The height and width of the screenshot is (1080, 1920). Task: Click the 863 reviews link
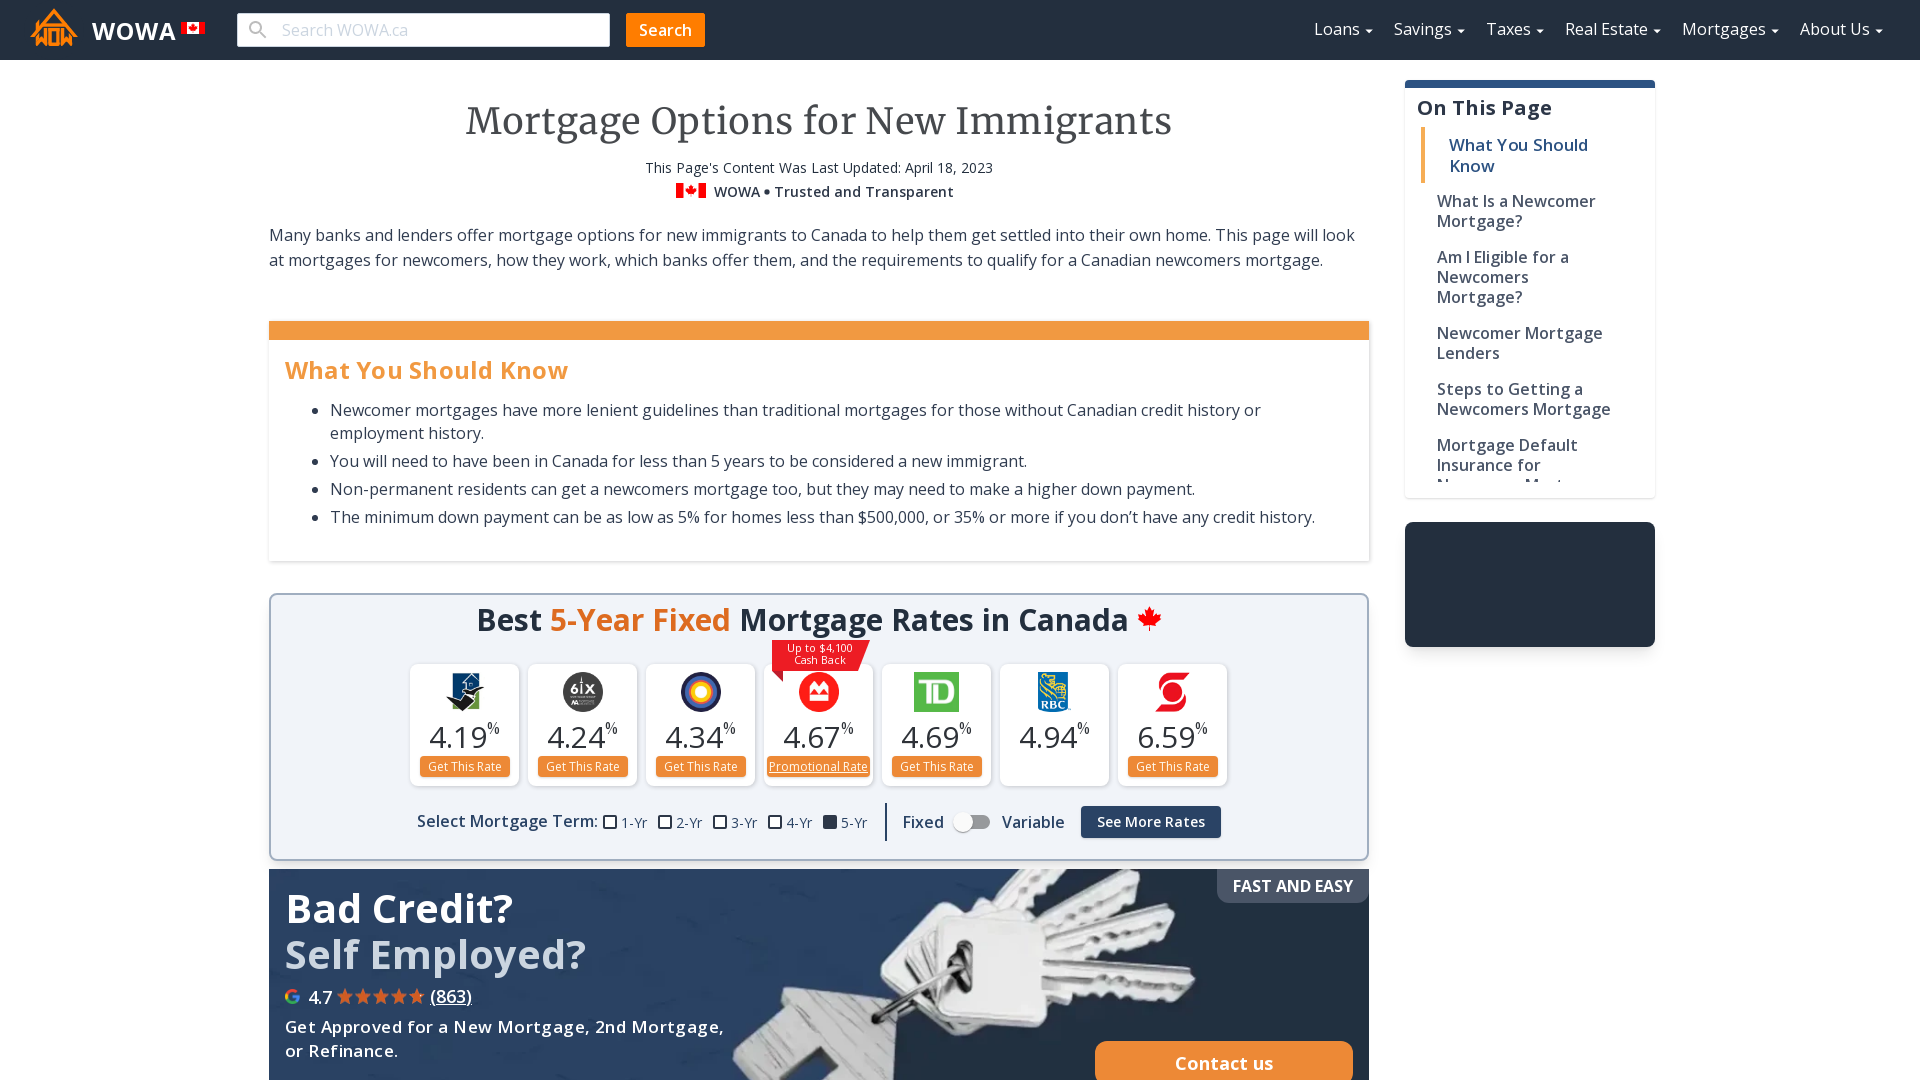[x=451, y=997]
